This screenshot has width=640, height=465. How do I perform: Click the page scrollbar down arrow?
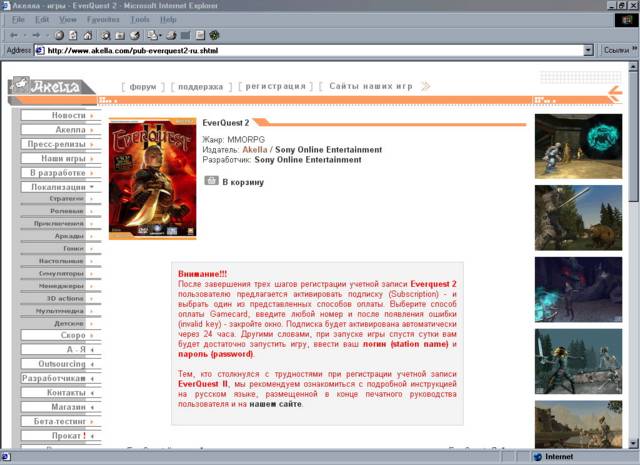pyautogui.click(x=633, y=443)
